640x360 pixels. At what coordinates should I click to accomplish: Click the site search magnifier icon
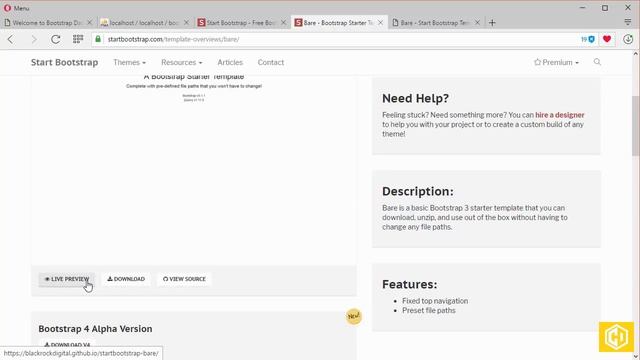[x=597, y=62]
